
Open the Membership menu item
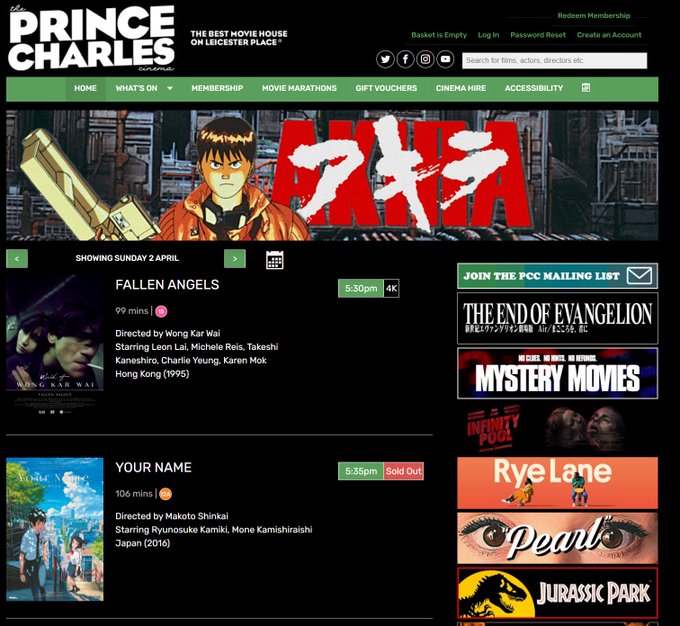tap(217, 88)
